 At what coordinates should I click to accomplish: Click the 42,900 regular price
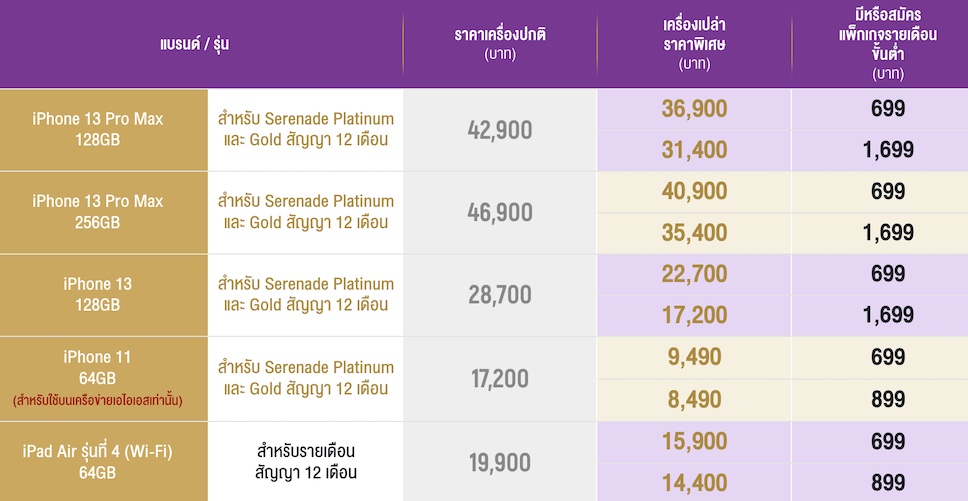click(500, 130)
